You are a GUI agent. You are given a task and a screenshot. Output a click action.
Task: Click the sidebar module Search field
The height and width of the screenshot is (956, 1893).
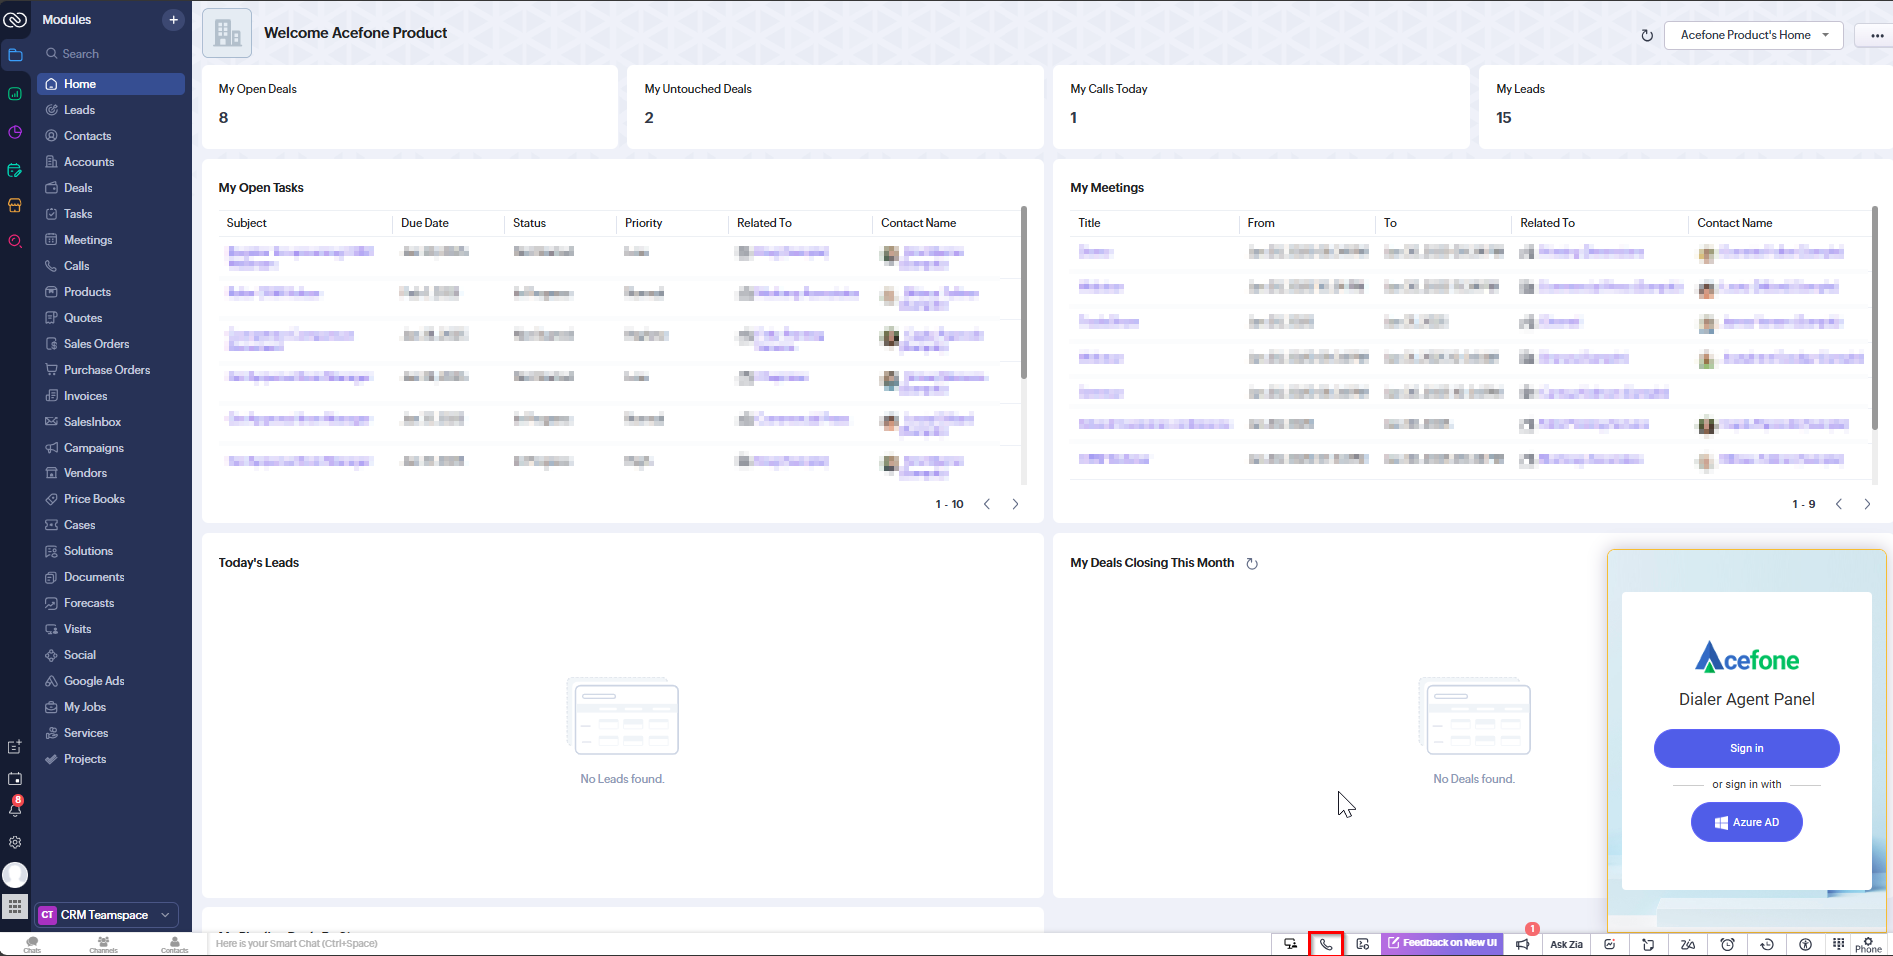(111, 54)
